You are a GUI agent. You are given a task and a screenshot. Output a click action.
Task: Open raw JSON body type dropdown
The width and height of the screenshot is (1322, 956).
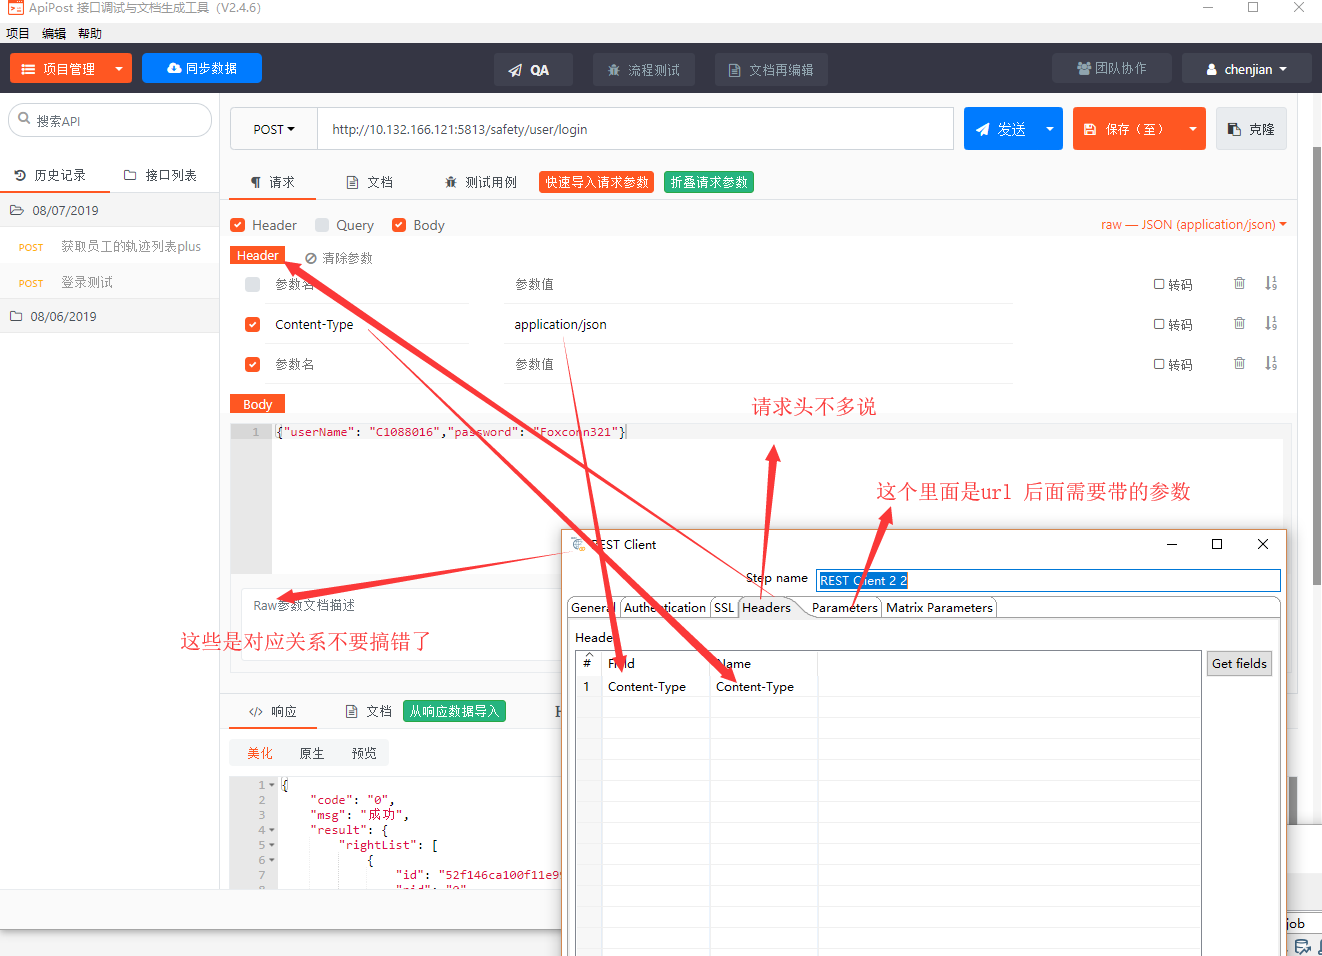1194,224
